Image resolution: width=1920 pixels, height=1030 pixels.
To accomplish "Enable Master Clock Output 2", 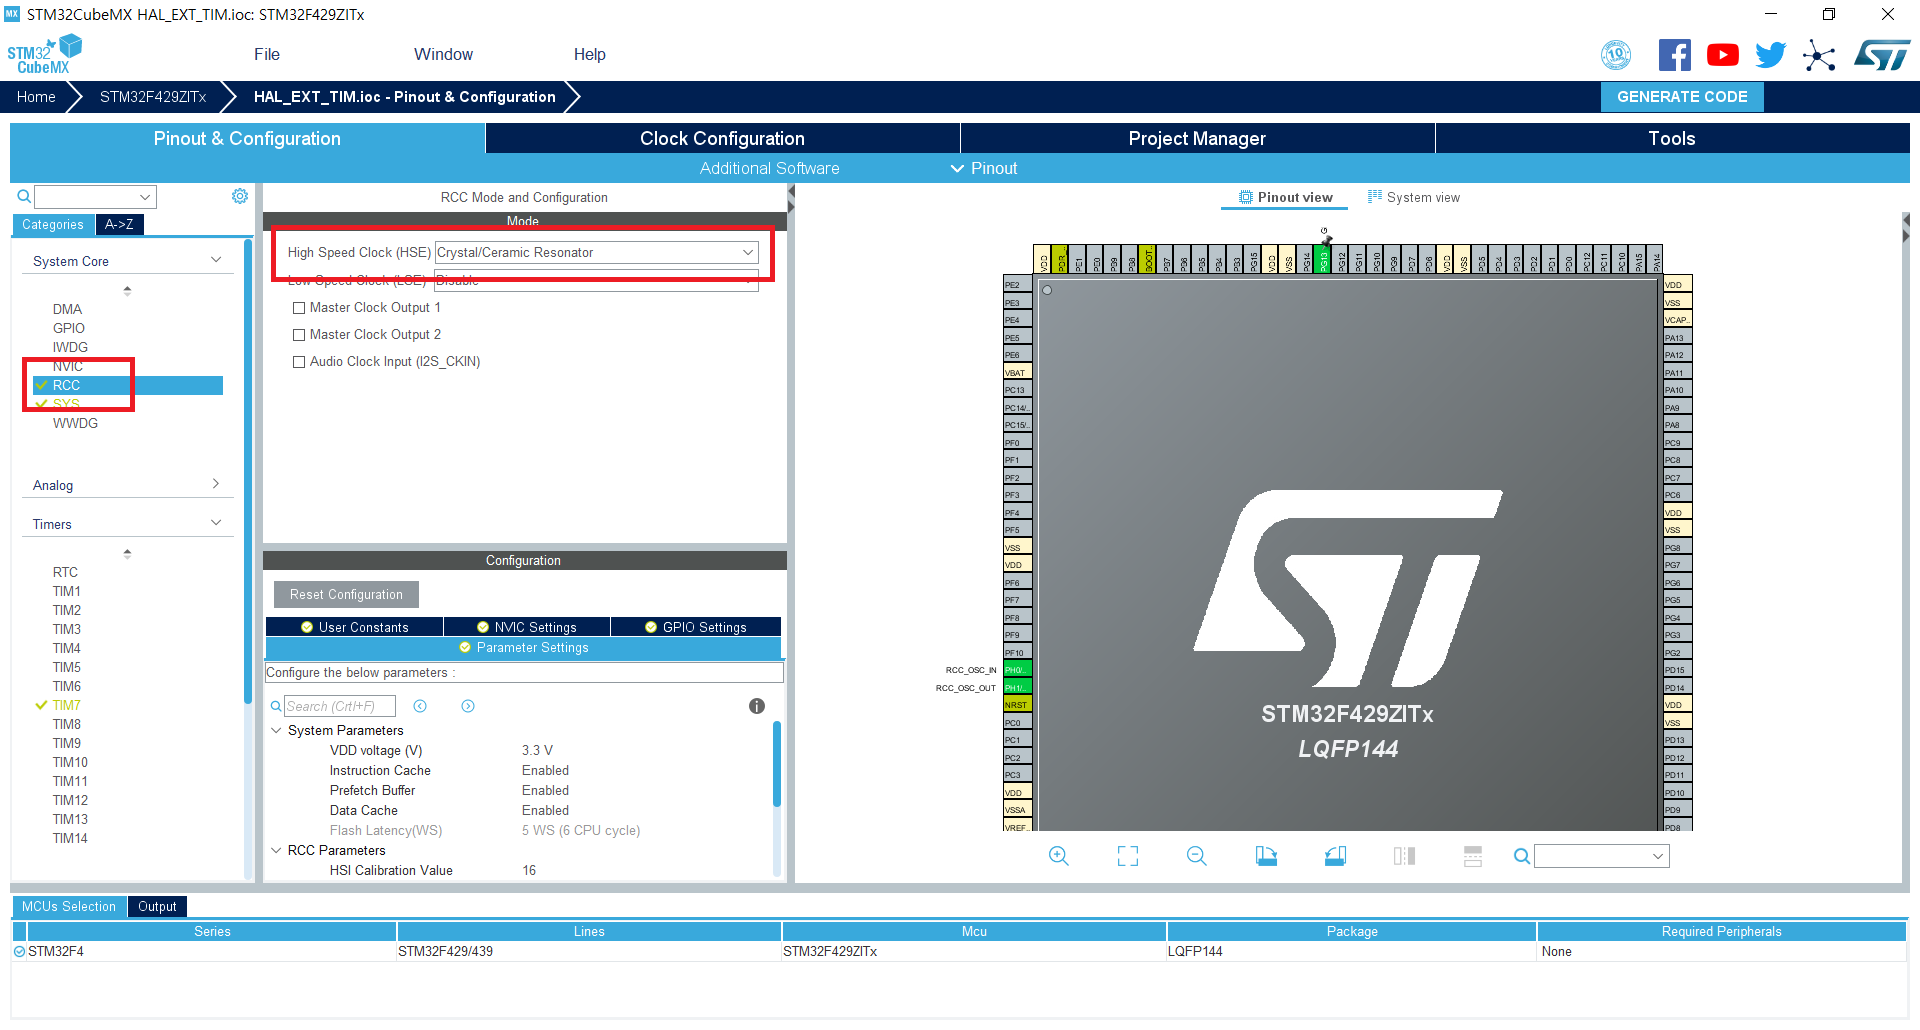I will click(298, 335).
